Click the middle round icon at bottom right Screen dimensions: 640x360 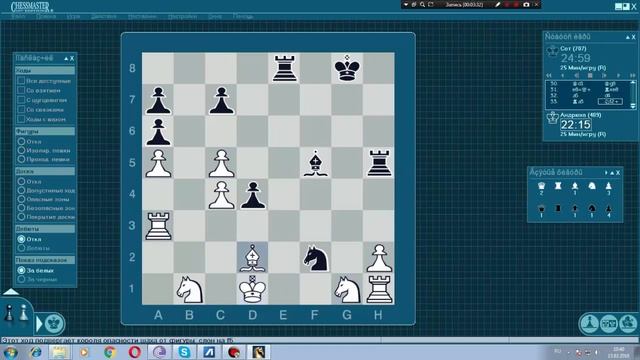coord(609,323)
